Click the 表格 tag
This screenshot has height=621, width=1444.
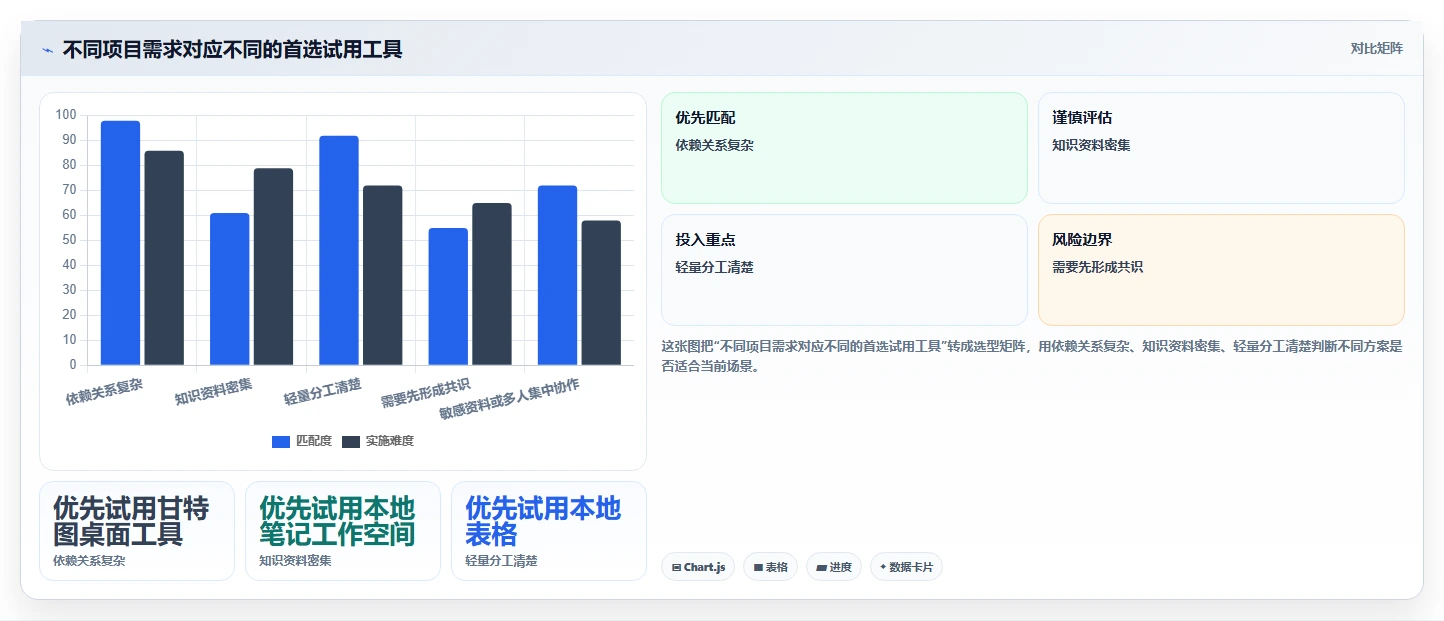tap(770, 567)
